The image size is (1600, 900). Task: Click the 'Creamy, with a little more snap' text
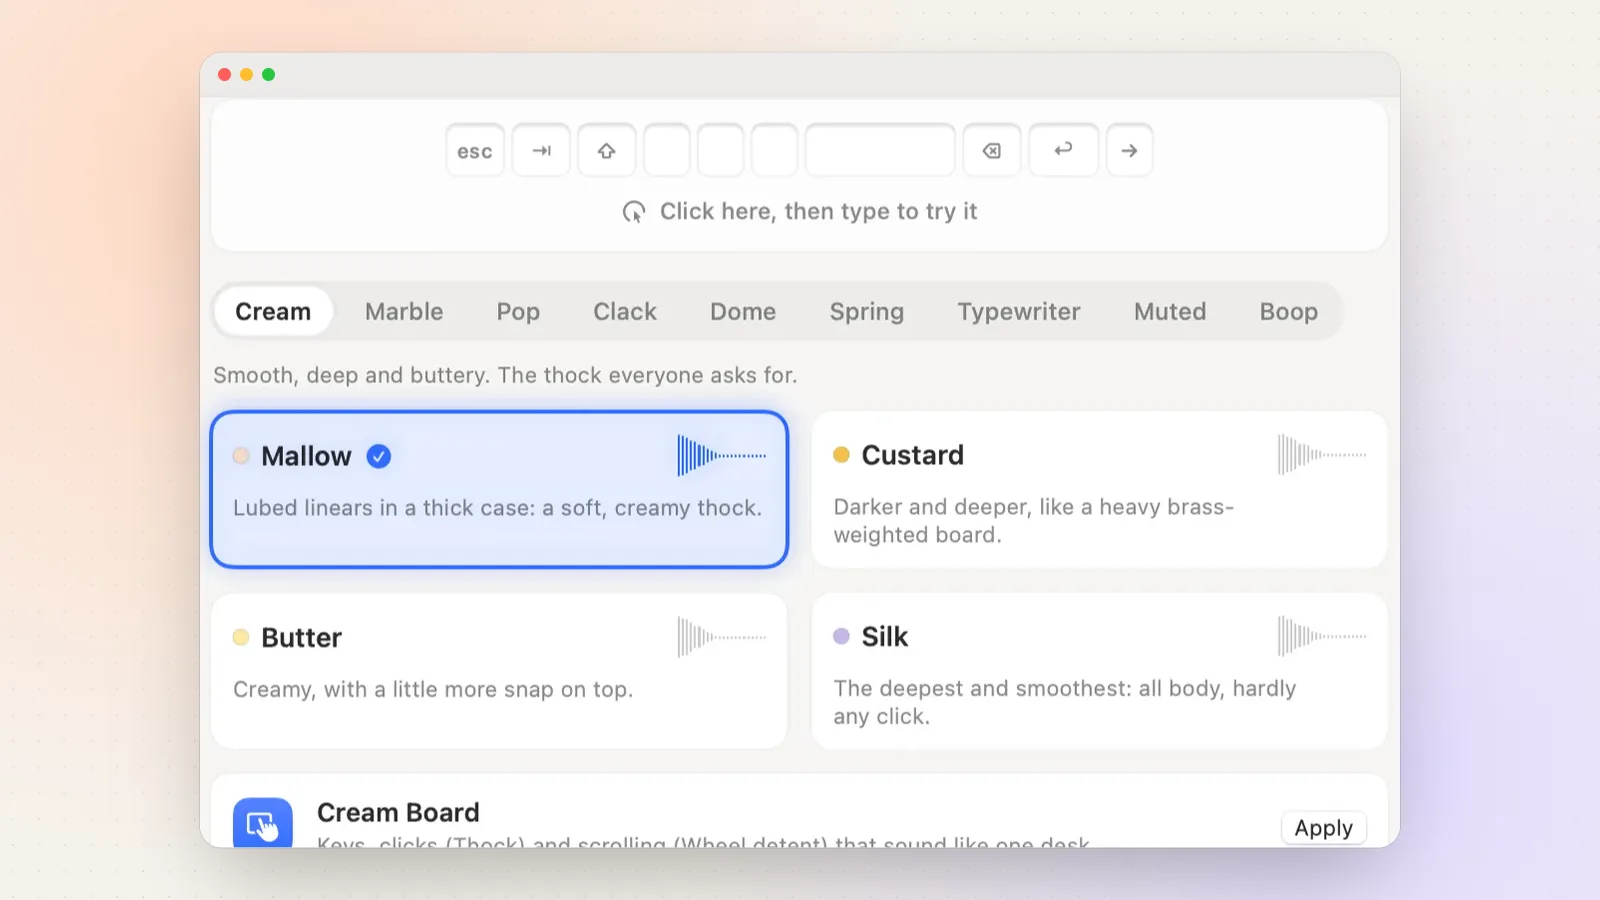point(433,689)
